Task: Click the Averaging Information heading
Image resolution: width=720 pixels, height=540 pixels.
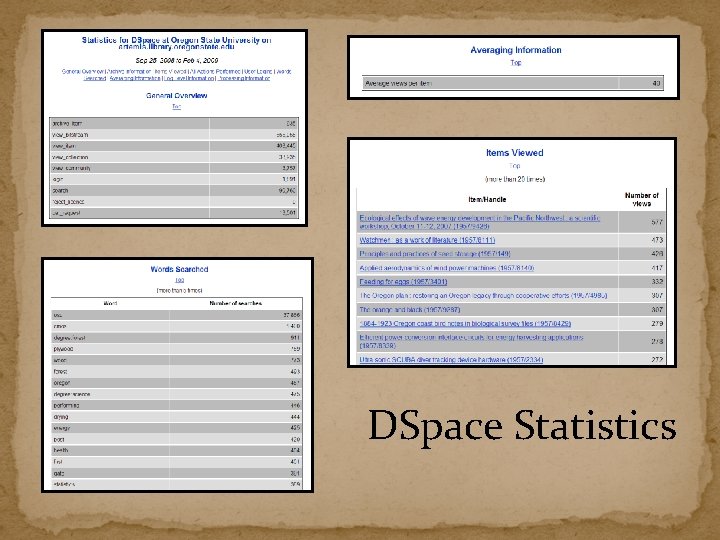Action: coord(516,50)
